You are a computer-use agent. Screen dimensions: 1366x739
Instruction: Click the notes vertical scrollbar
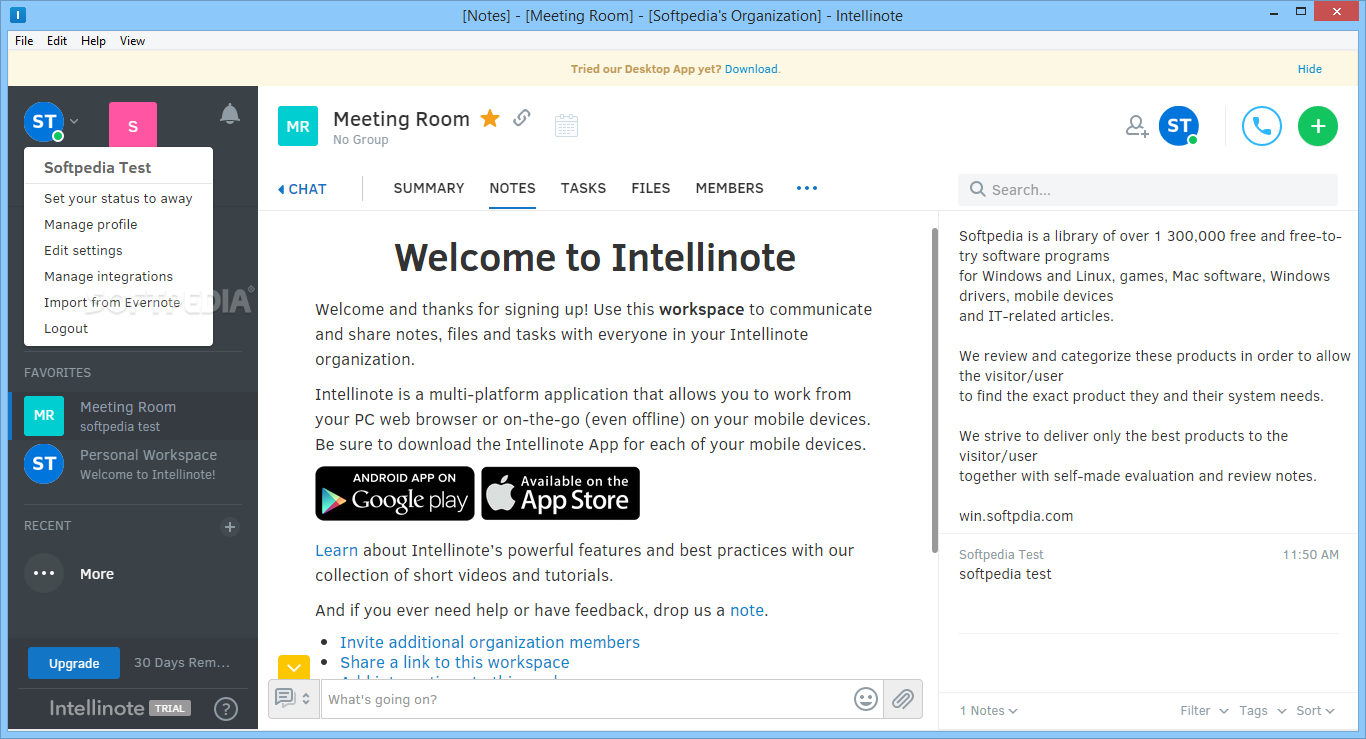click(935, 390)
